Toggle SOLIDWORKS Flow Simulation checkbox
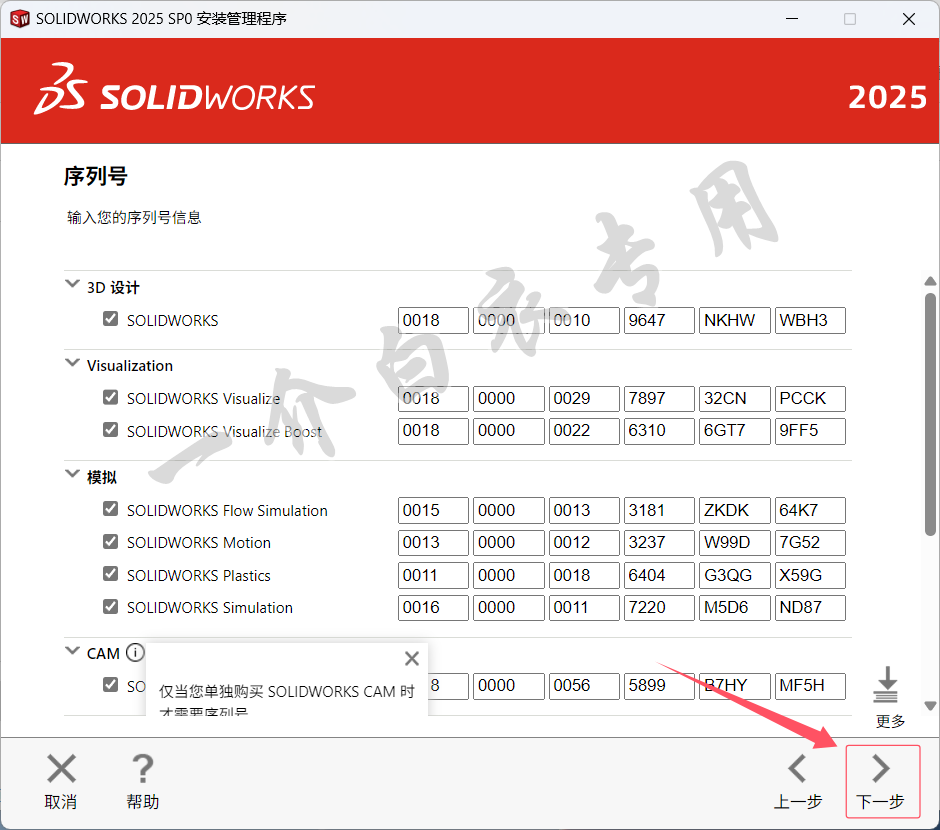The height and width of the screenshot is (830, 940). pos(110,509)
